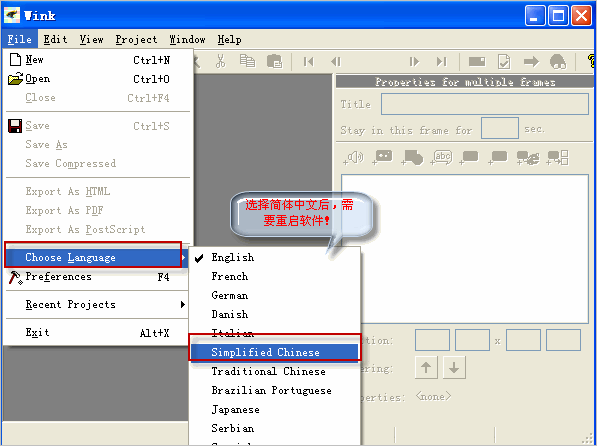Click the Save entry text in File menu
This screenshot has width=597, height=446.
(x=38, y=126)
